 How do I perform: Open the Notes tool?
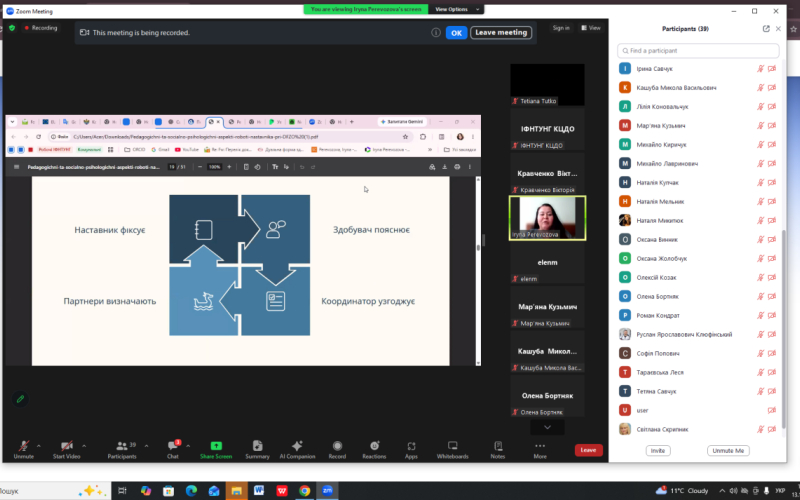coord(497,449)
